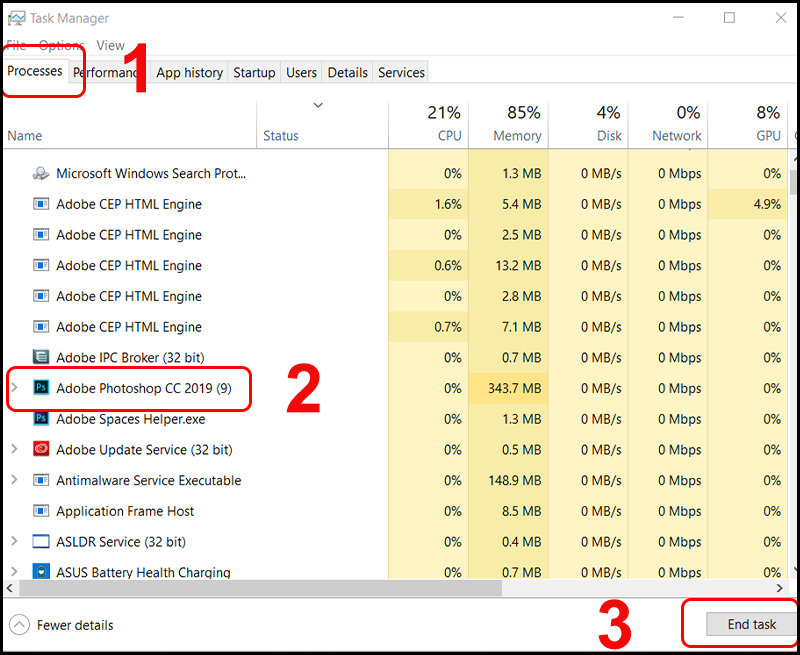This screenshot has height=655, width=800.
Task: Click the Fewer details label
Action: pyautogui.click(x=75, y=625)
